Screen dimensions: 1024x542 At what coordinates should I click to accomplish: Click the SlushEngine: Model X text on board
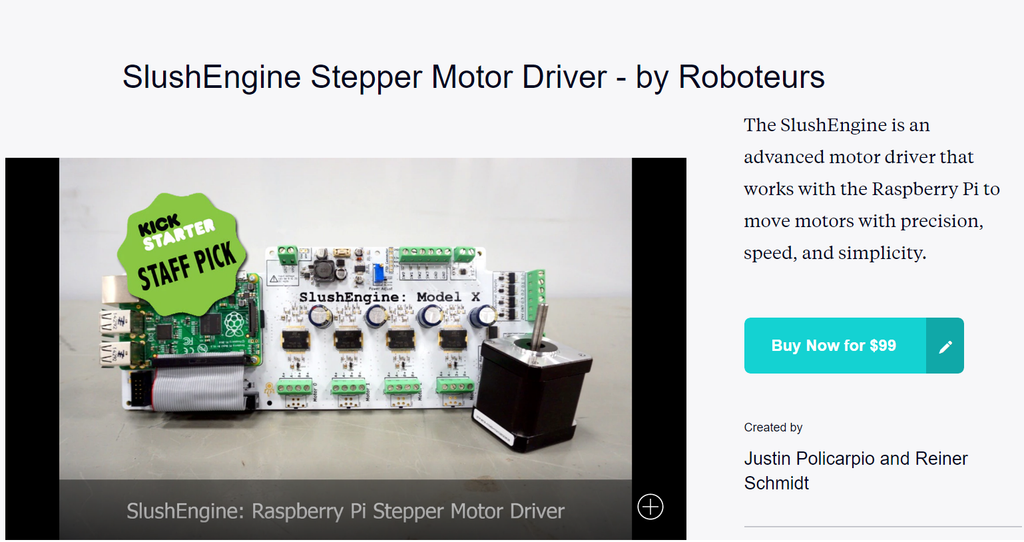[x=390, y=297]
